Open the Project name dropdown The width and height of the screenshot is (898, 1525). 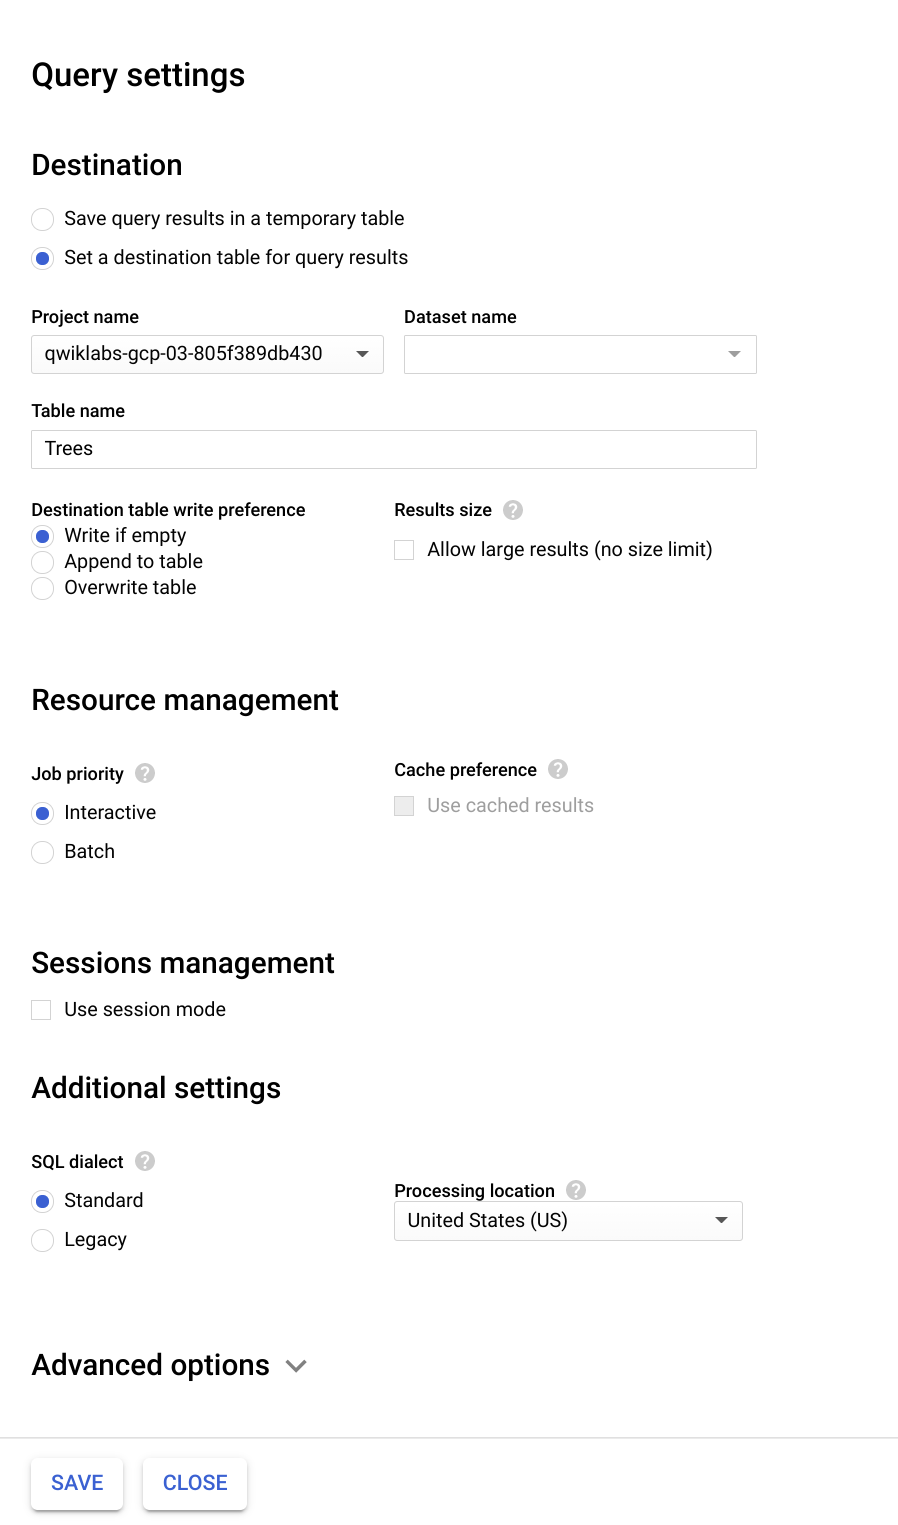362,354
